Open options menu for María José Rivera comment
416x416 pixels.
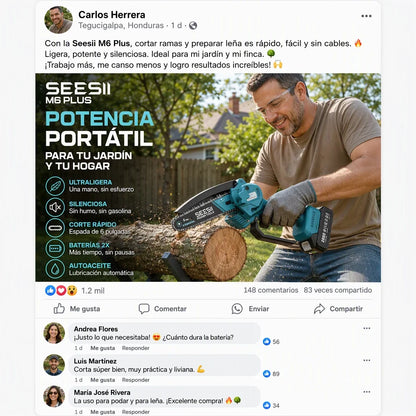coord(367,392)
